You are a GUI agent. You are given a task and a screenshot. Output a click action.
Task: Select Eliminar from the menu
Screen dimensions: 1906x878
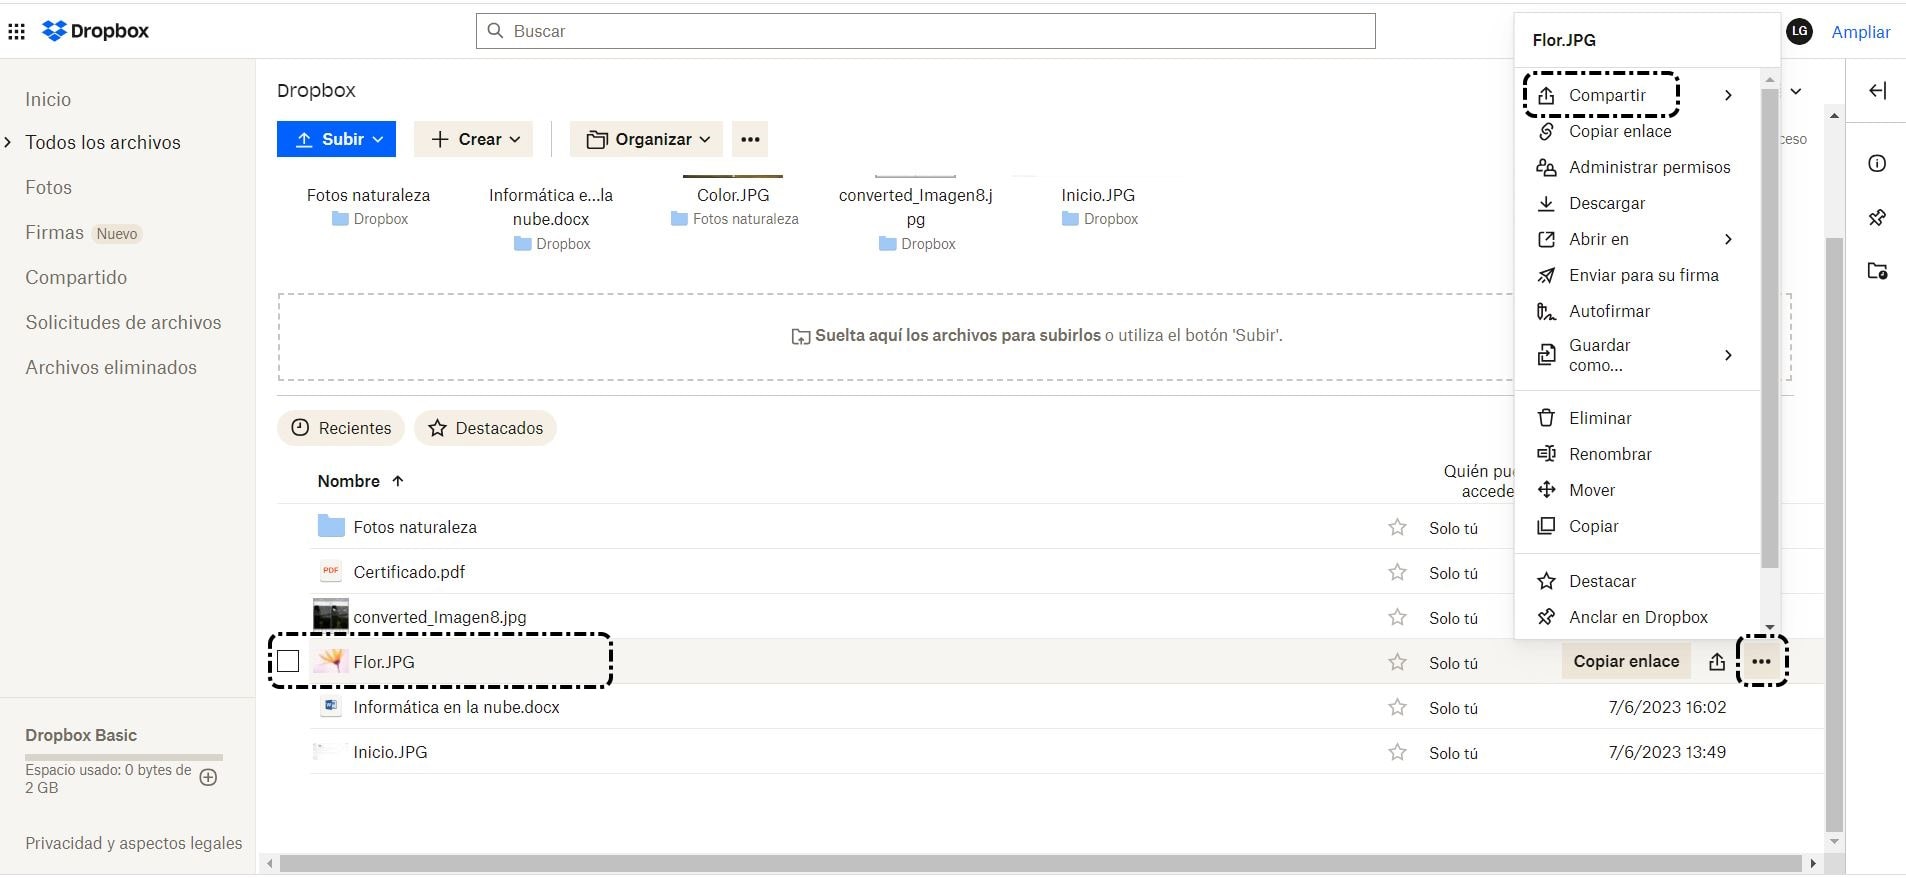coord(1600,418)
